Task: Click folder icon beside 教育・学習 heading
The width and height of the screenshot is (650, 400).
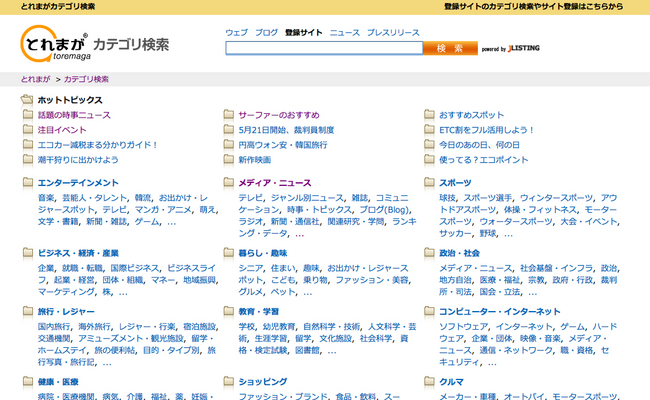Action: 228,311
